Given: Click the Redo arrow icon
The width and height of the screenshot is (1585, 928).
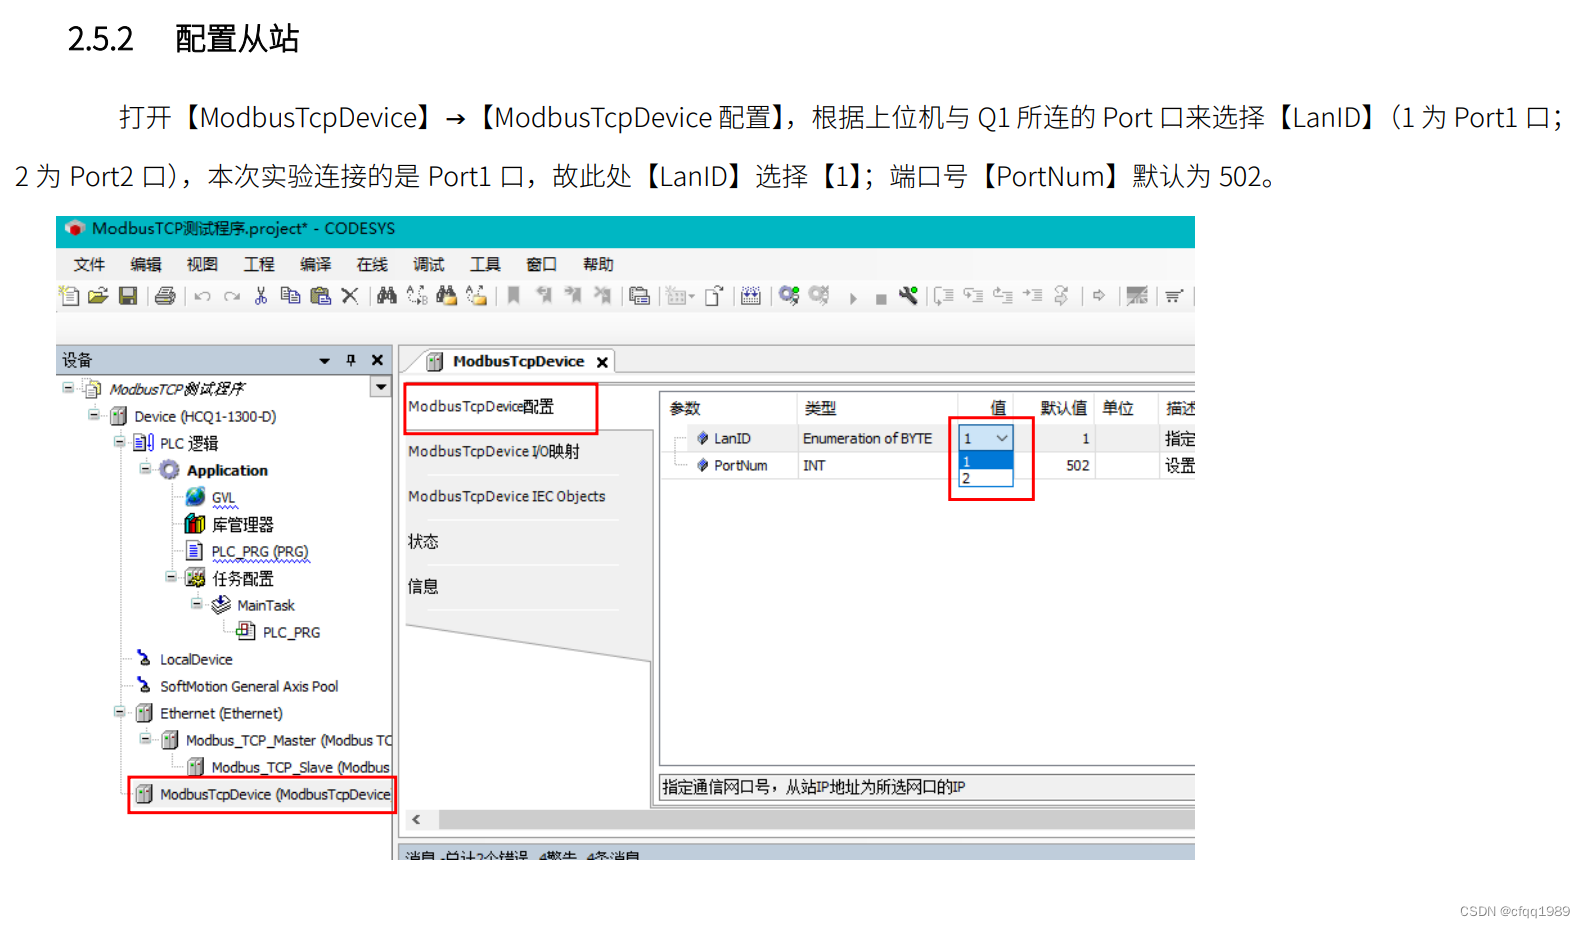Looking at the screenshot, I should click(x=232, y=296).
